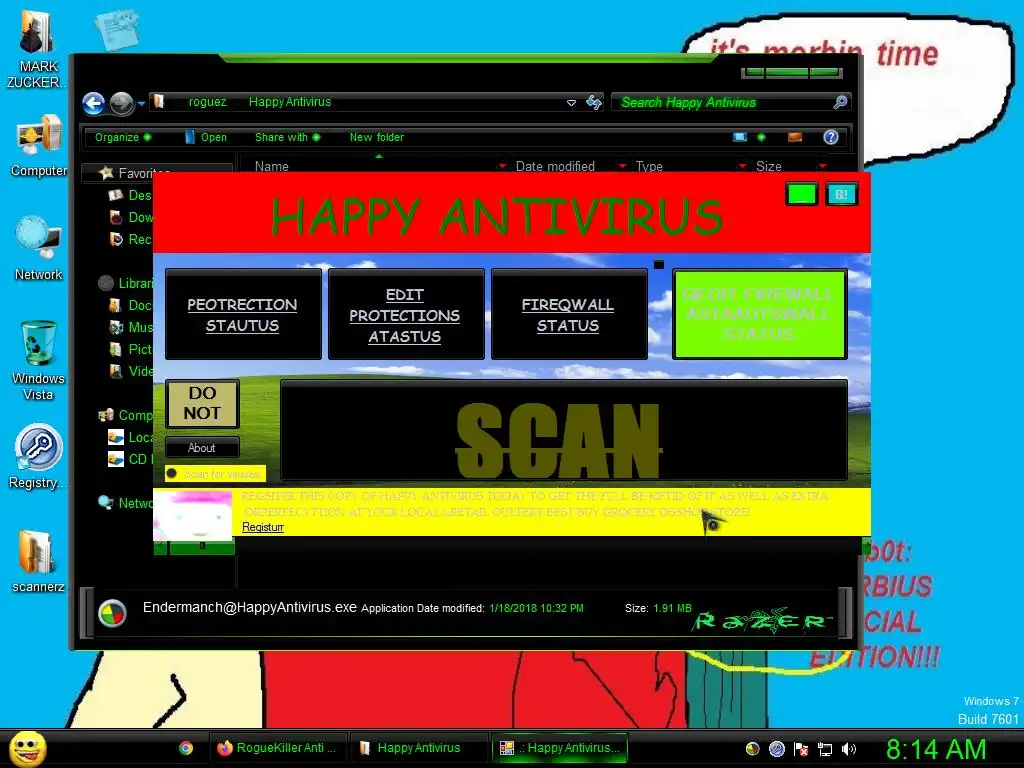This screenshot has height=768, width=1024.
Task: Click the 8:14 AM taskbar clock
Action: point(935,749)
